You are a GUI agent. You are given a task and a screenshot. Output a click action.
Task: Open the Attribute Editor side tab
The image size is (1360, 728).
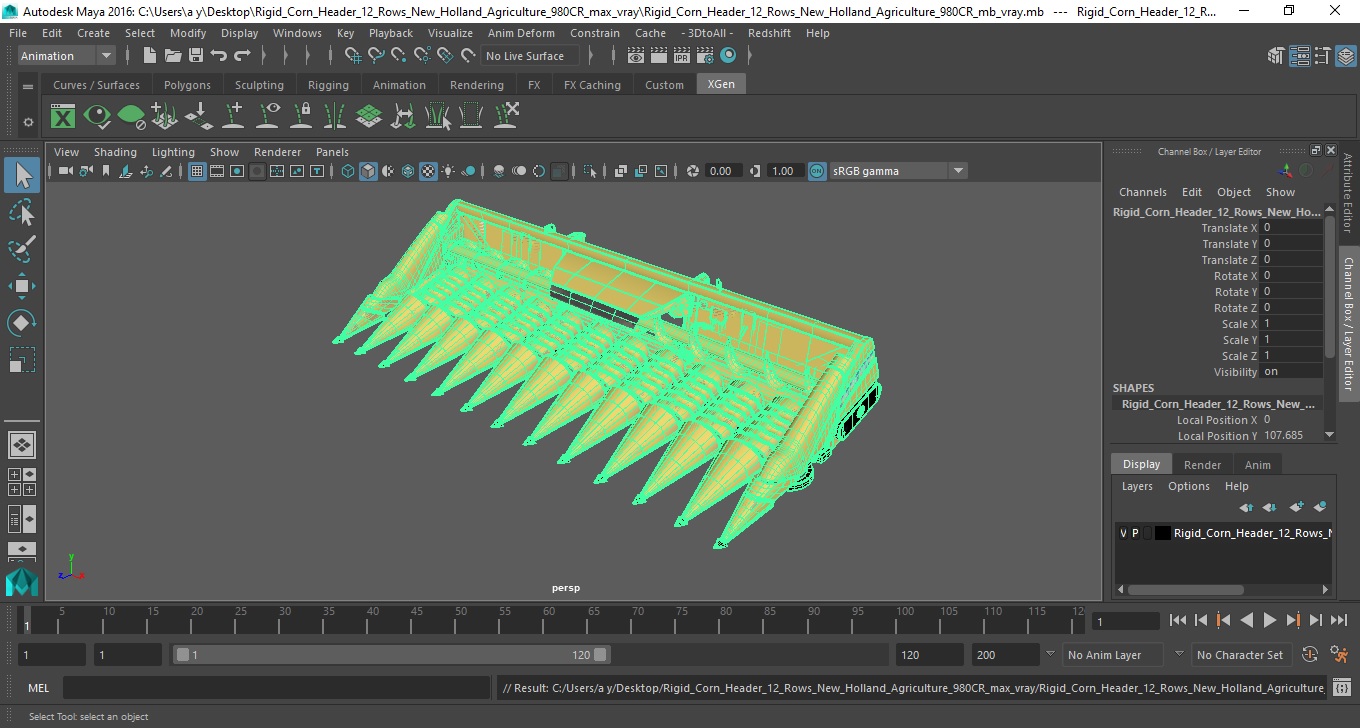pyautogui.click(x=1348, y=193)
